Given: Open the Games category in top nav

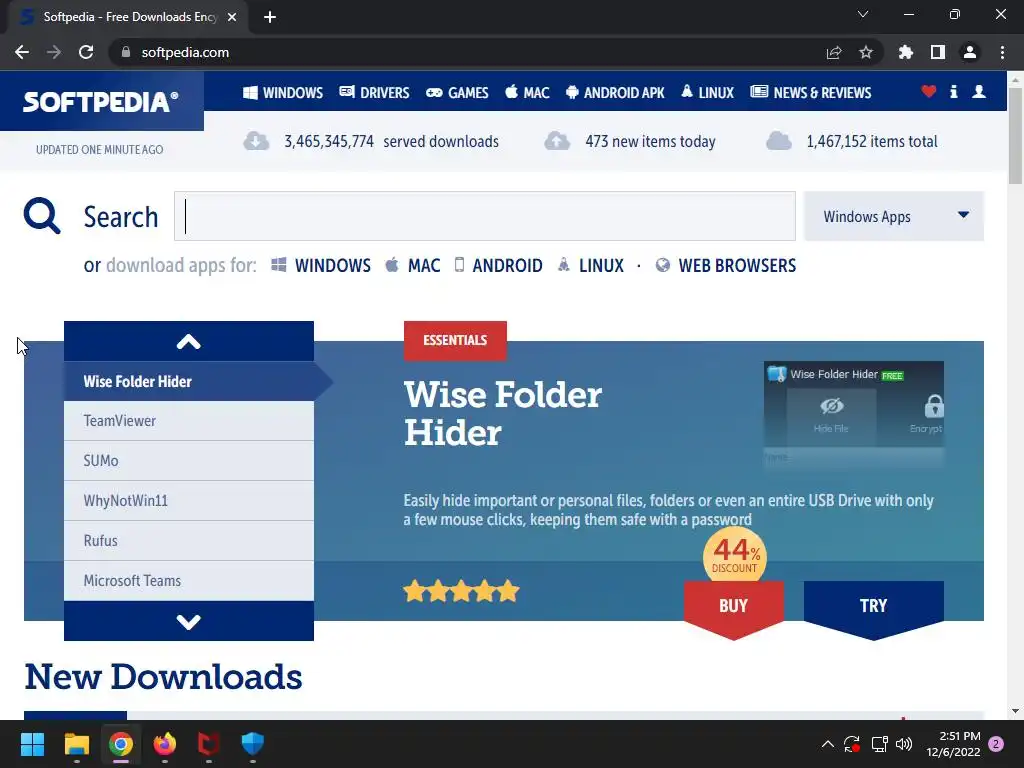Looking at the screenshot, I should click(457, 93).
